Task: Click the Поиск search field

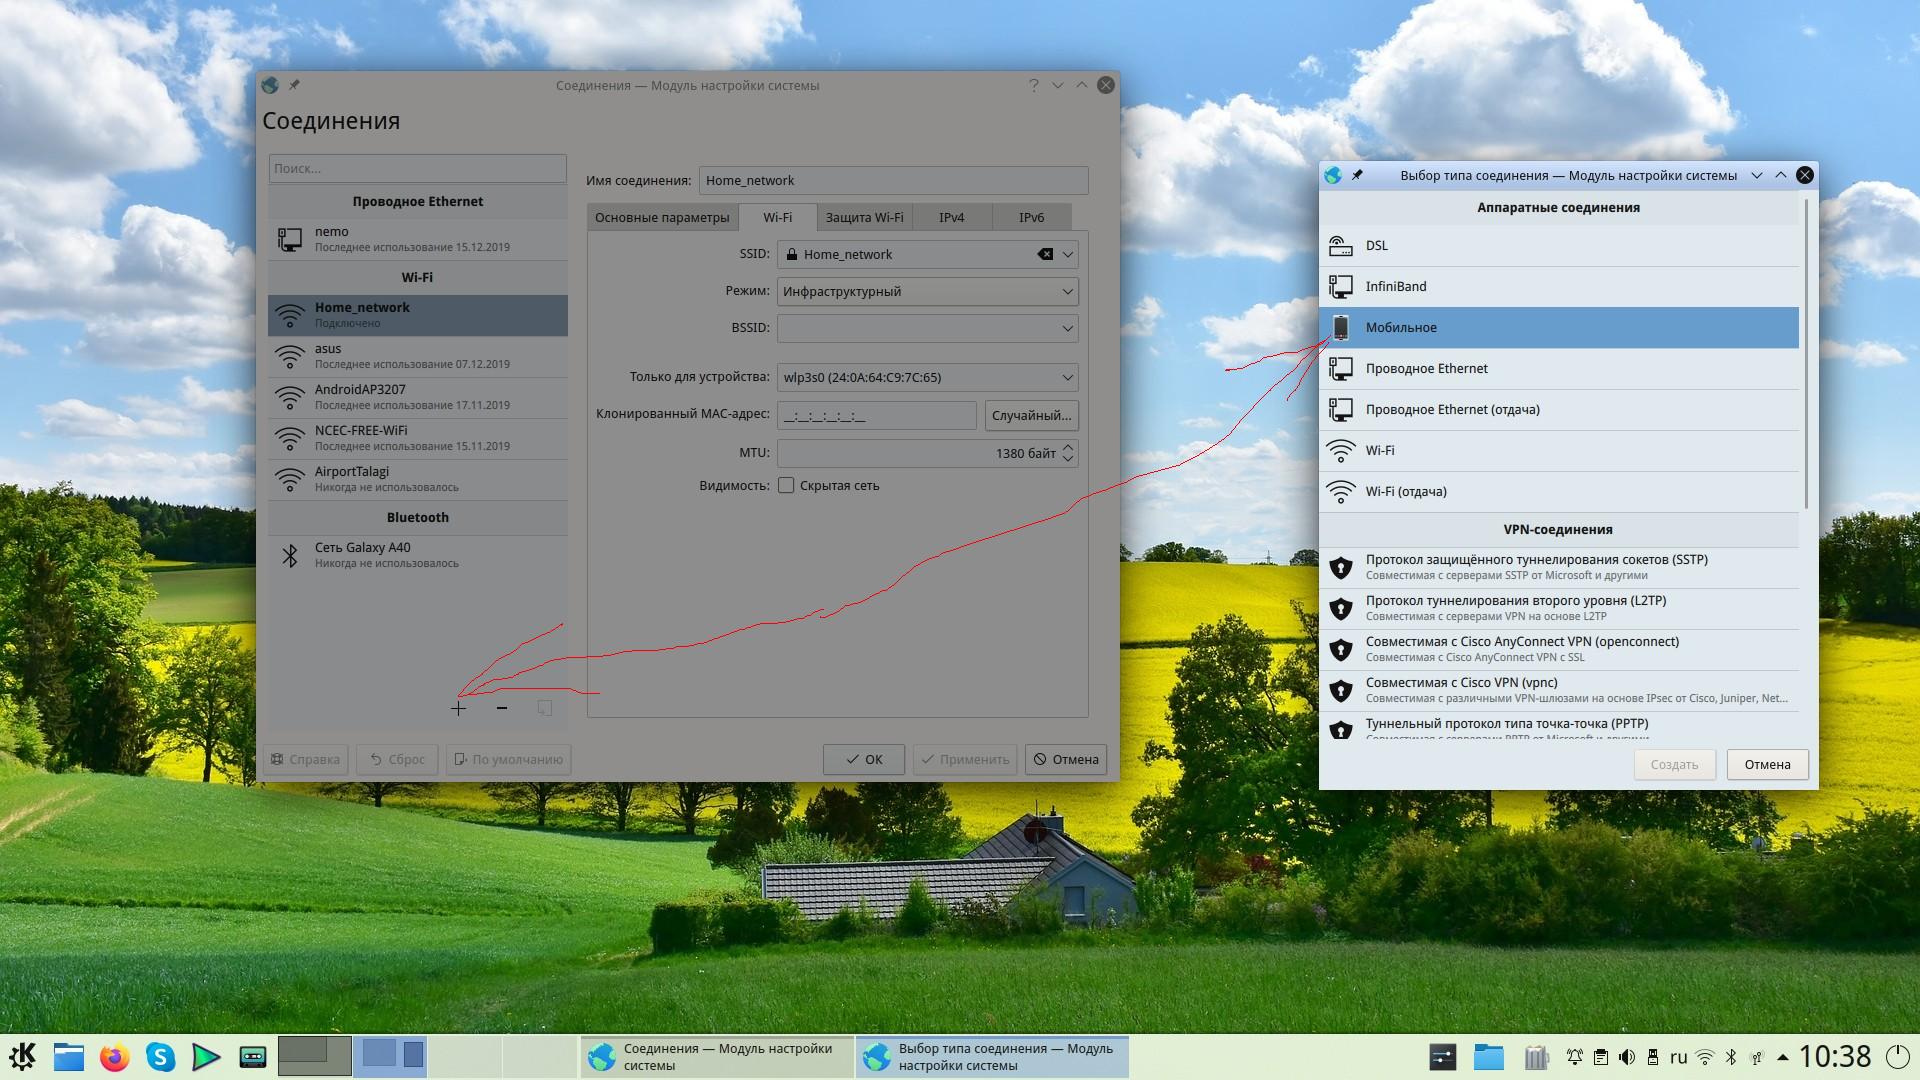Action: pyautogui.click(x=417, y=169)
